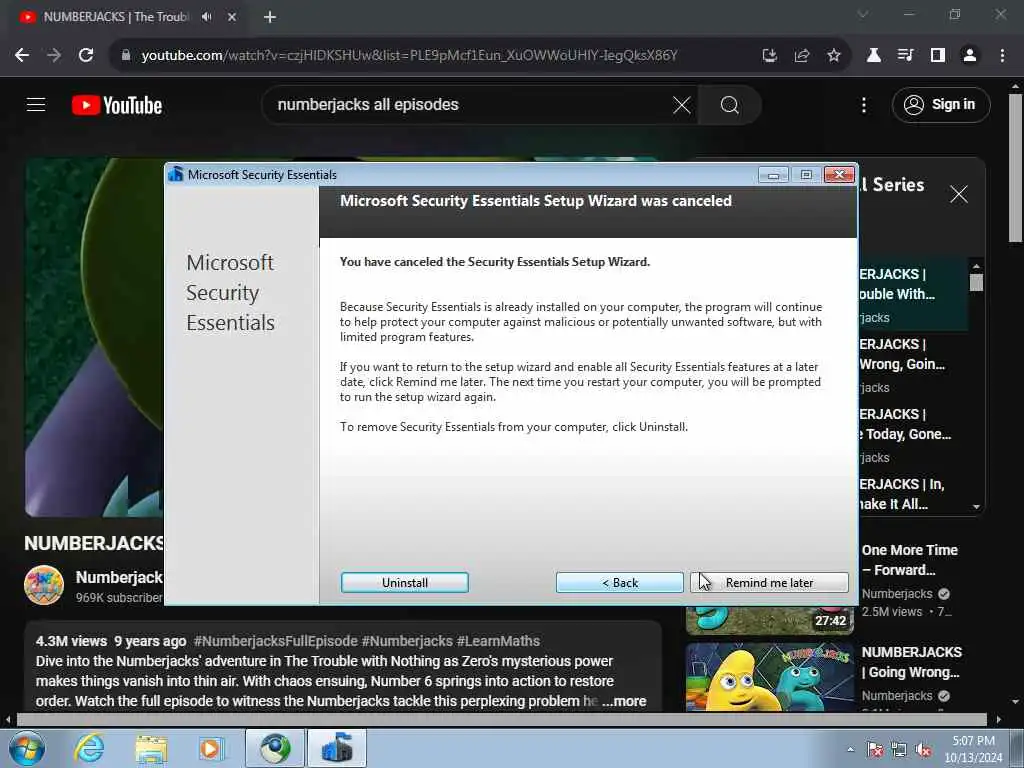
Task: Open the YouTube hamburger guide menu
Action: tap(36, 104)
